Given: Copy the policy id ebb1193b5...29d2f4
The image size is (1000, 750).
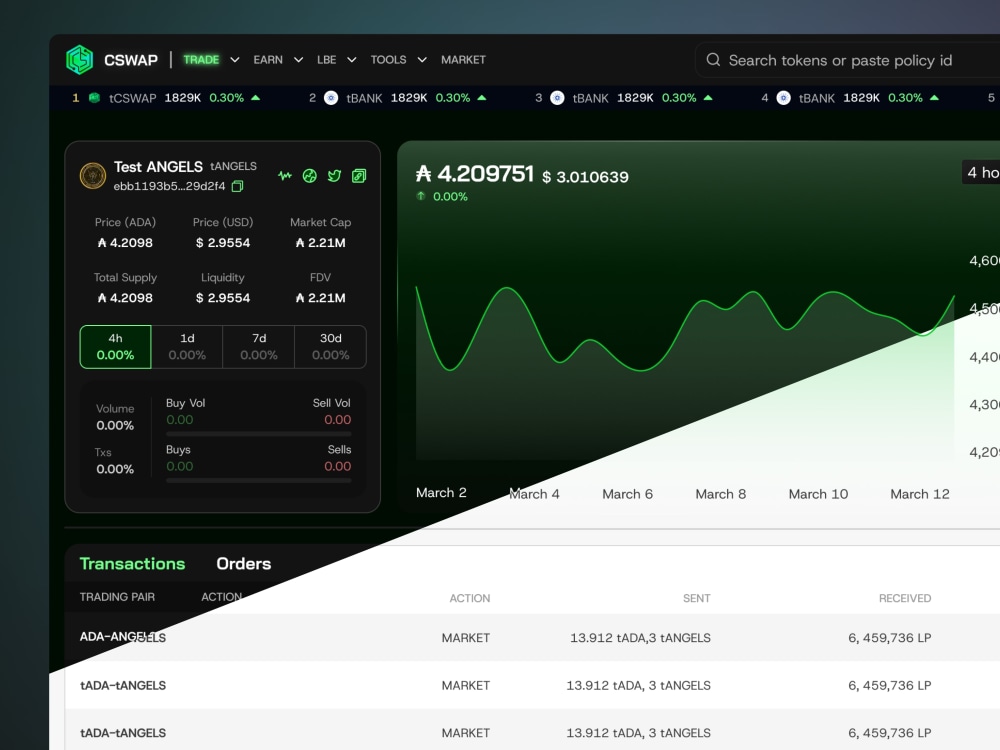Looking at the screenshot, I should tap(237, 186).
